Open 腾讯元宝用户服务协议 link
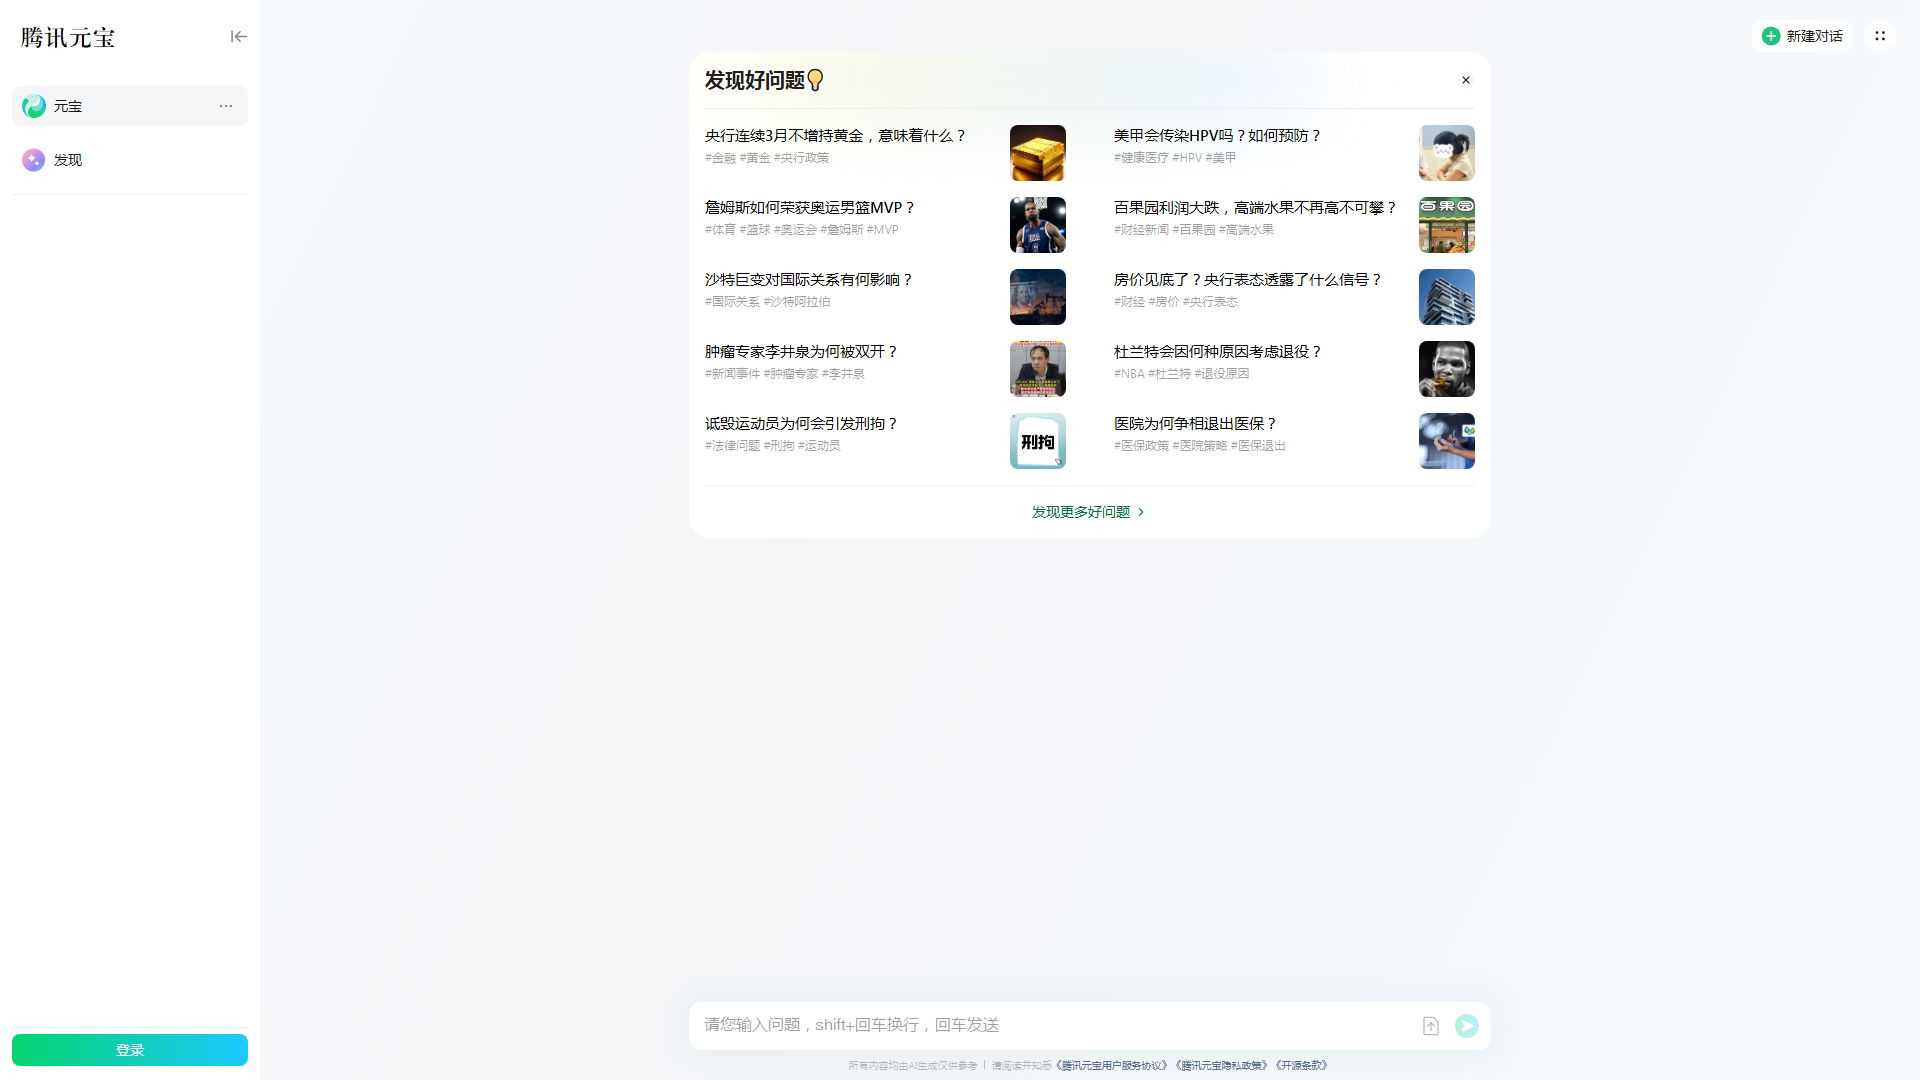1920x1080 pixels. [x=1111, y=1066]
